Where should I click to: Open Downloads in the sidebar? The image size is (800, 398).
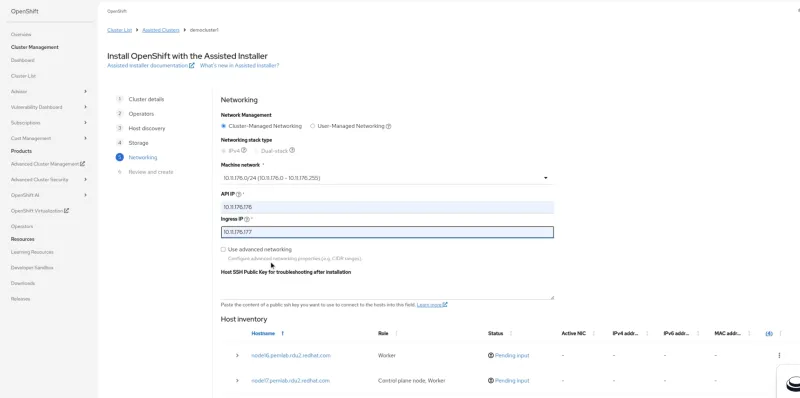click(23, 283)
